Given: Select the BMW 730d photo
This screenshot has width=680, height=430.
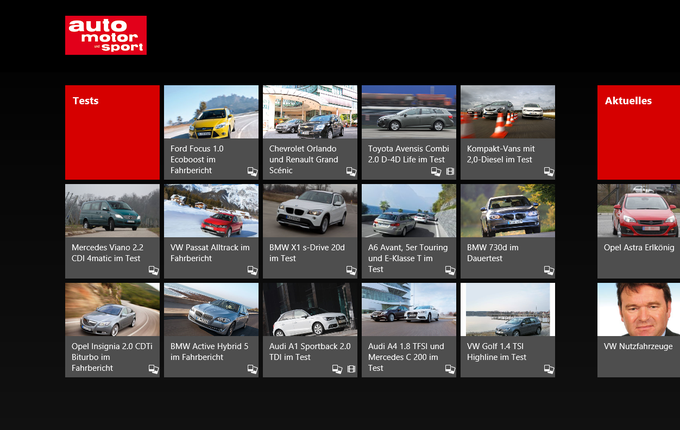Looking at the screenshot, I should point(508,211).
